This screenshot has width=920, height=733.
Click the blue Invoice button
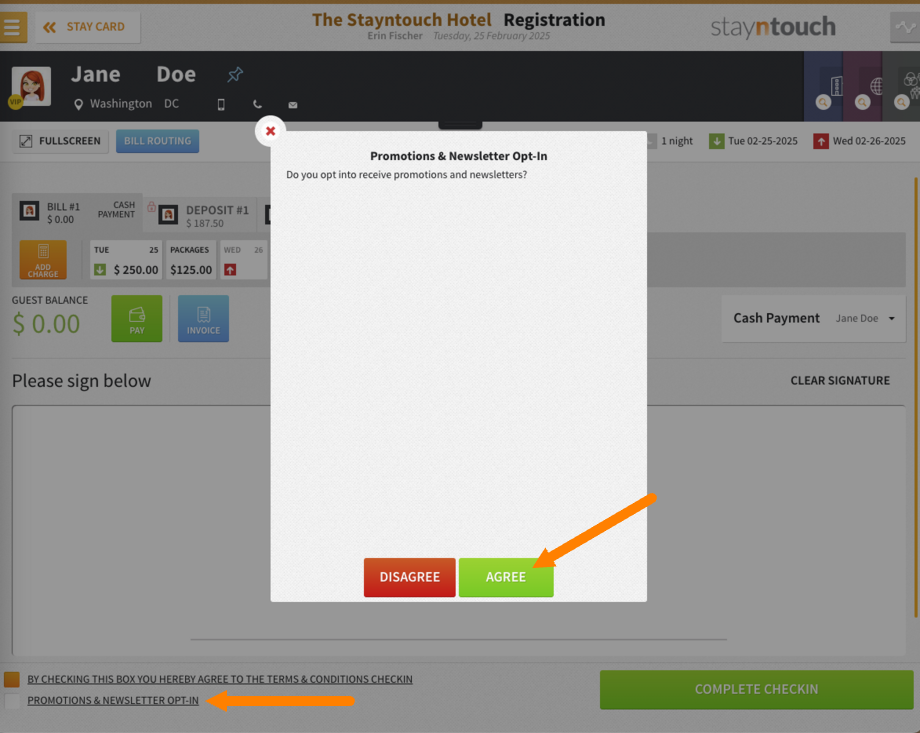203,319
